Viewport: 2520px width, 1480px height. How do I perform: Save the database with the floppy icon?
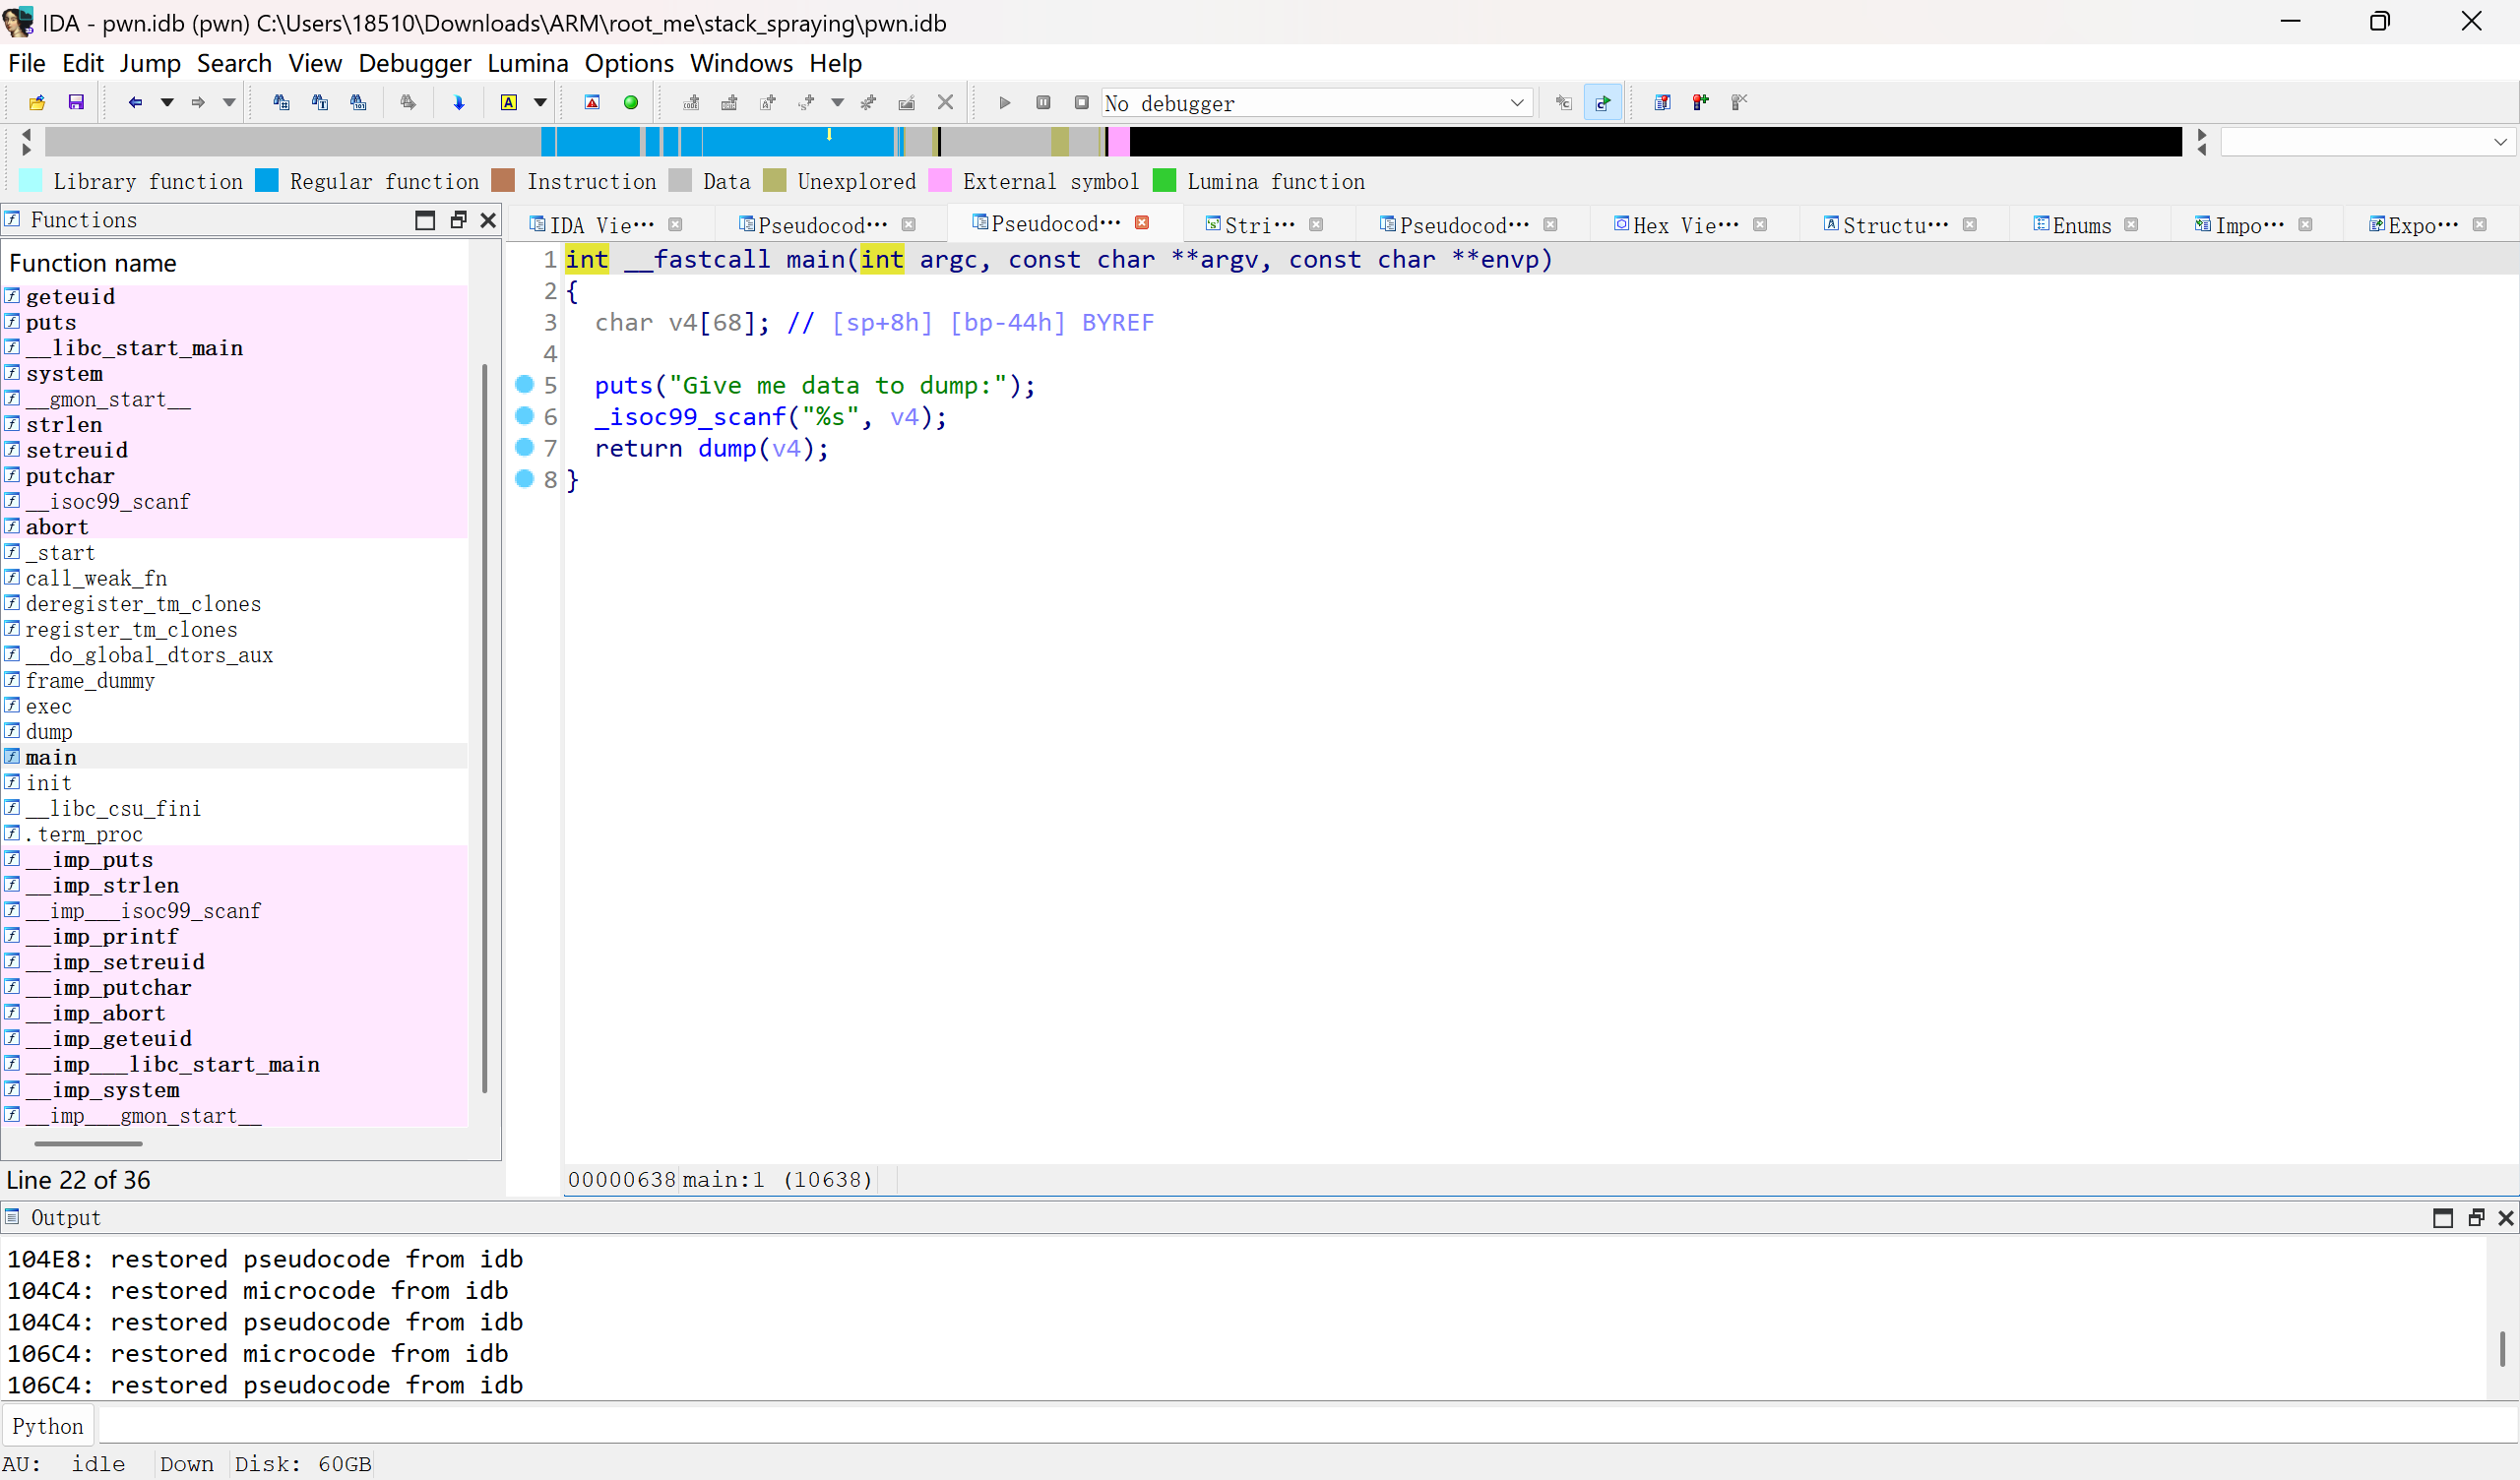pyautogui.click(x=76, y=102)
